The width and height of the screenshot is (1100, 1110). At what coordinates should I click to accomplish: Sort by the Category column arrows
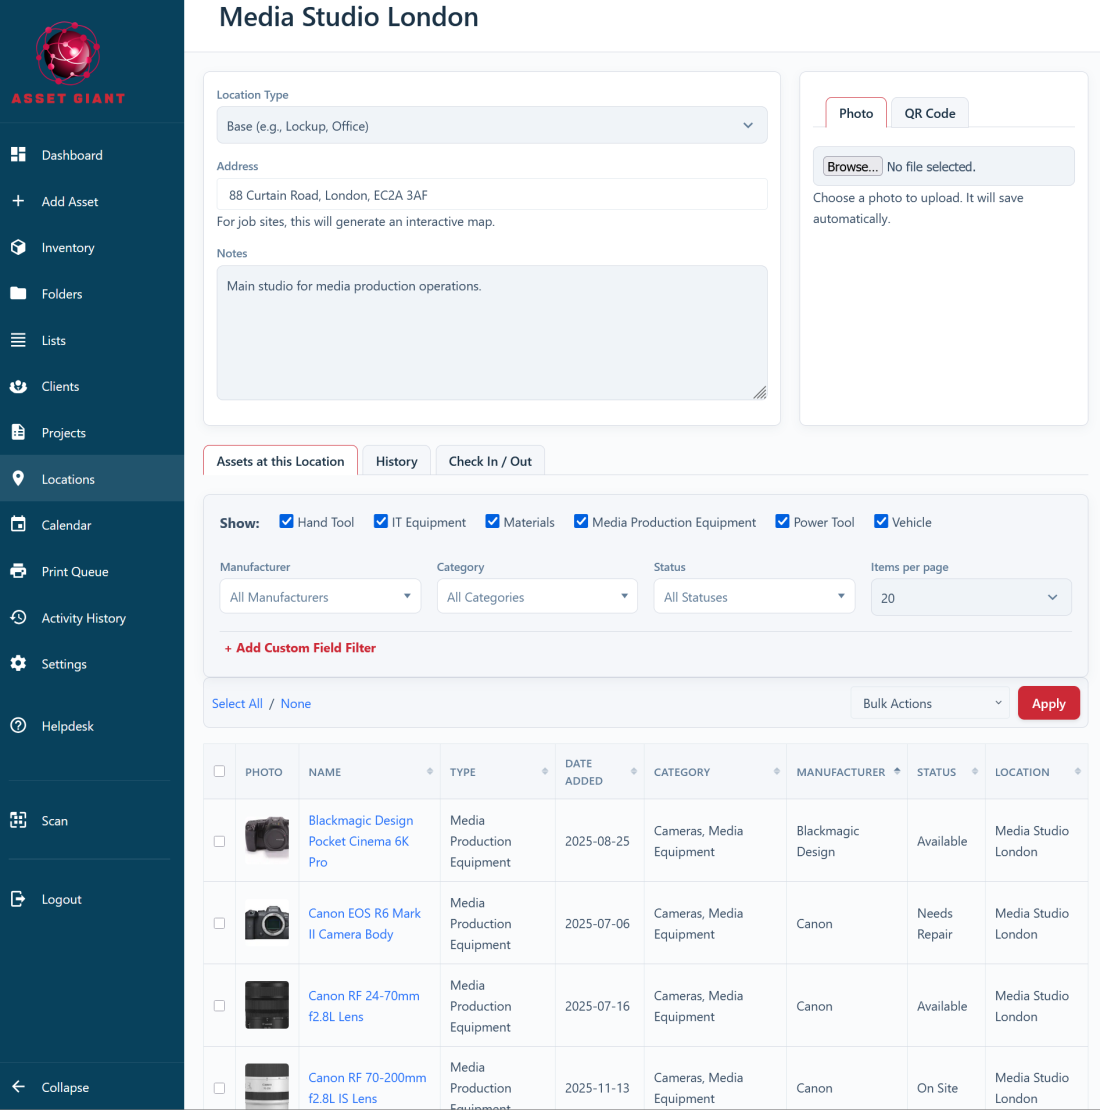click(x=777, y=772)
